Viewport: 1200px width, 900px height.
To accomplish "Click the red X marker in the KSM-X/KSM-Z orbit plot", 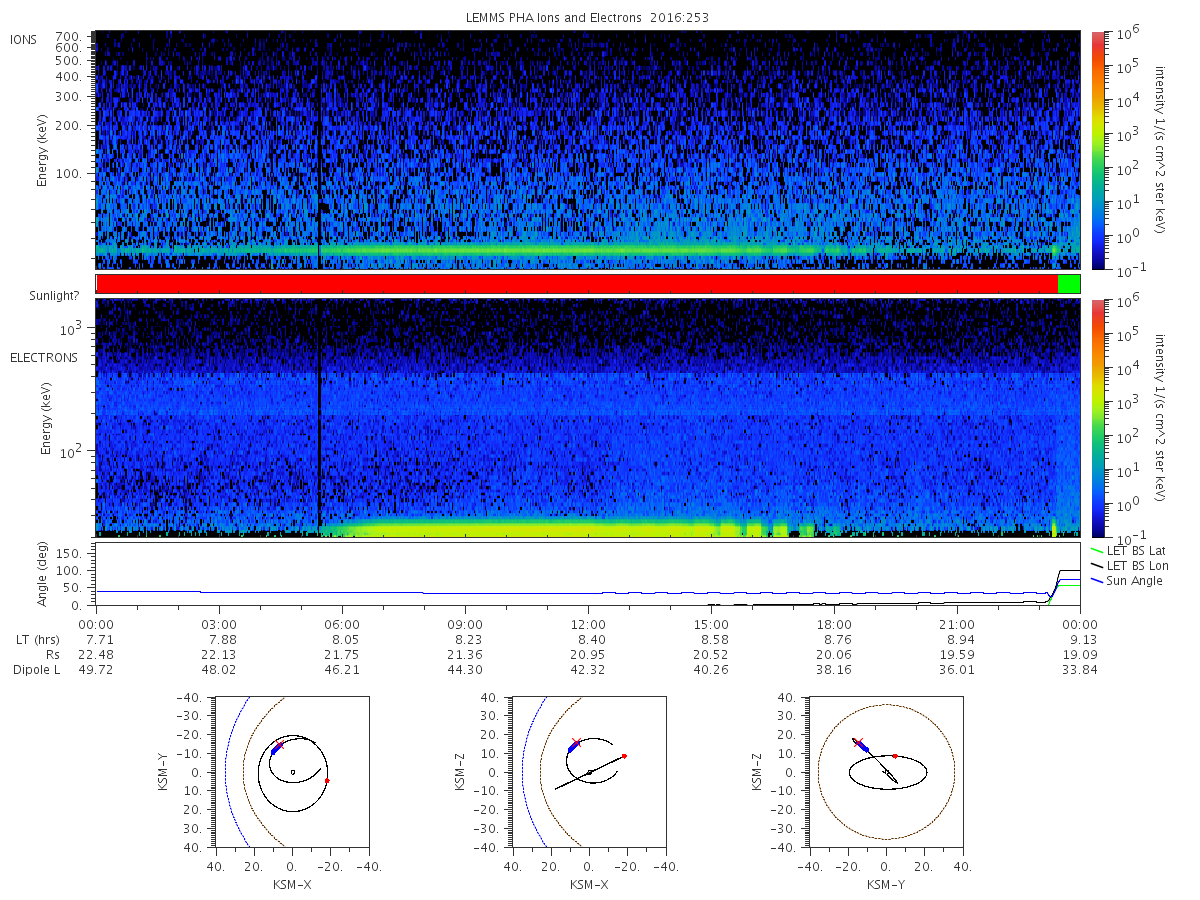I will [x=576, y=743].
